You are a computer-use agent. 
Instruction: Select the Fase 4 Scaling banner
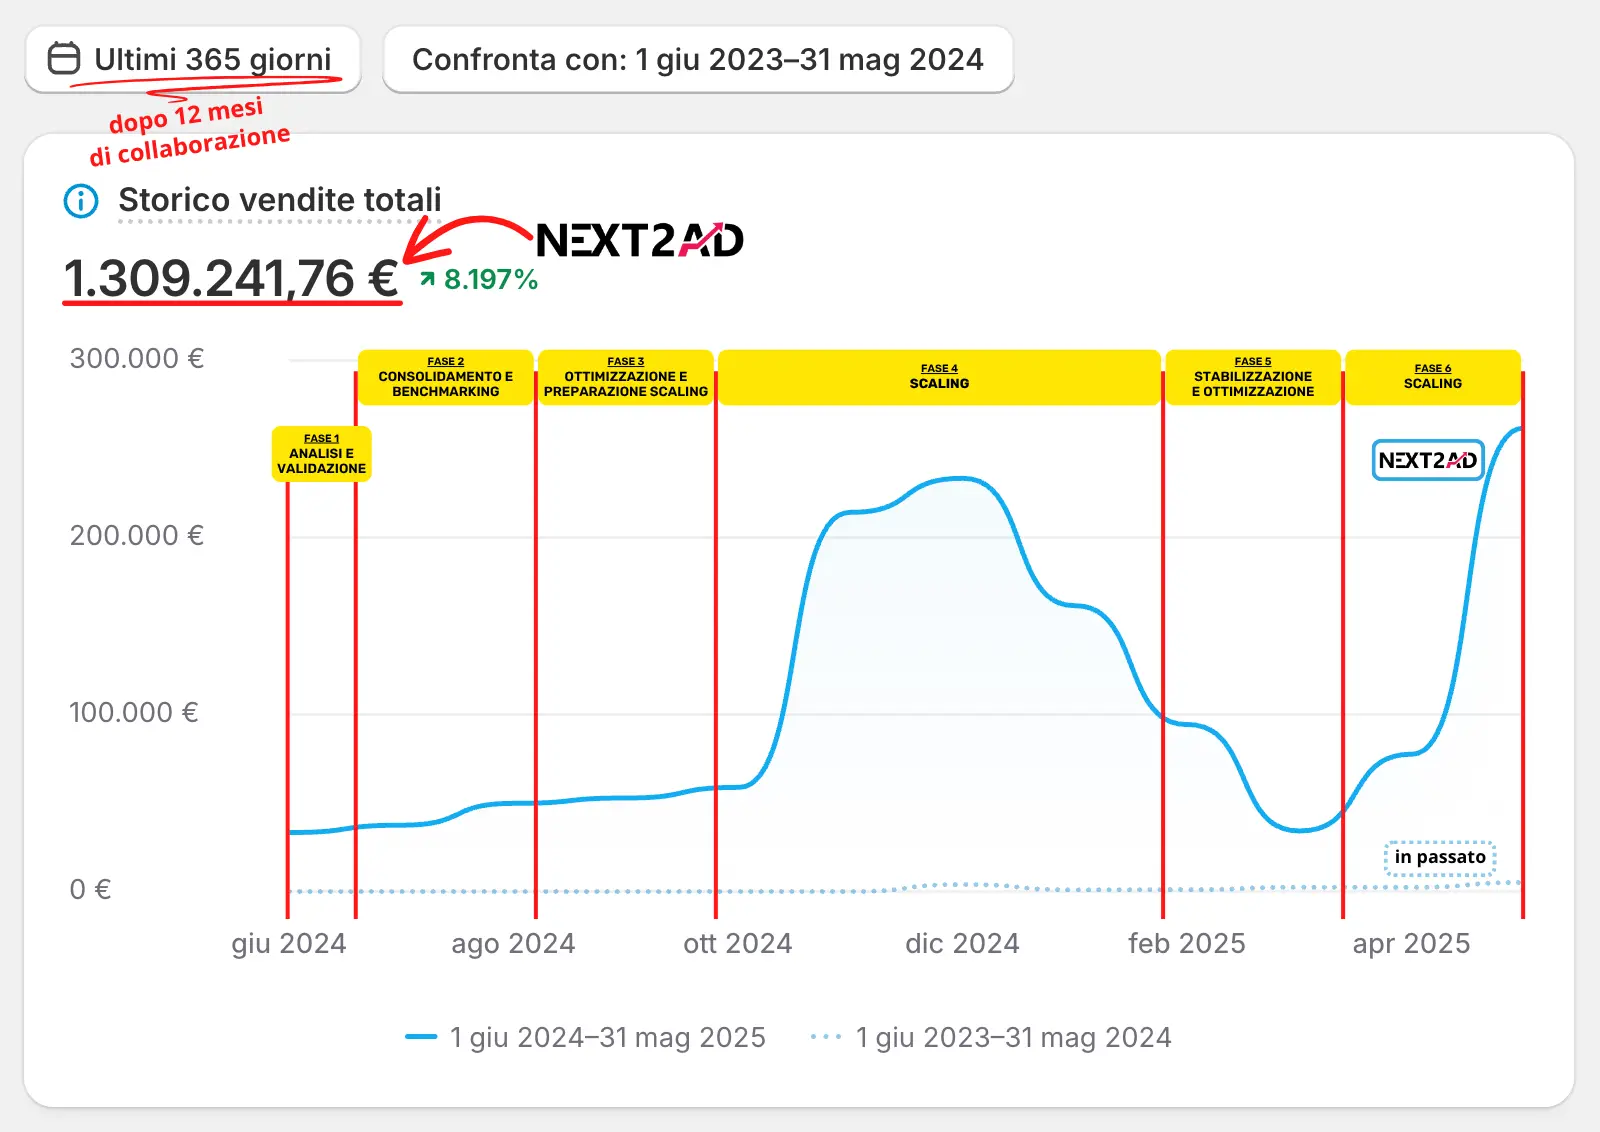[939, 377]
